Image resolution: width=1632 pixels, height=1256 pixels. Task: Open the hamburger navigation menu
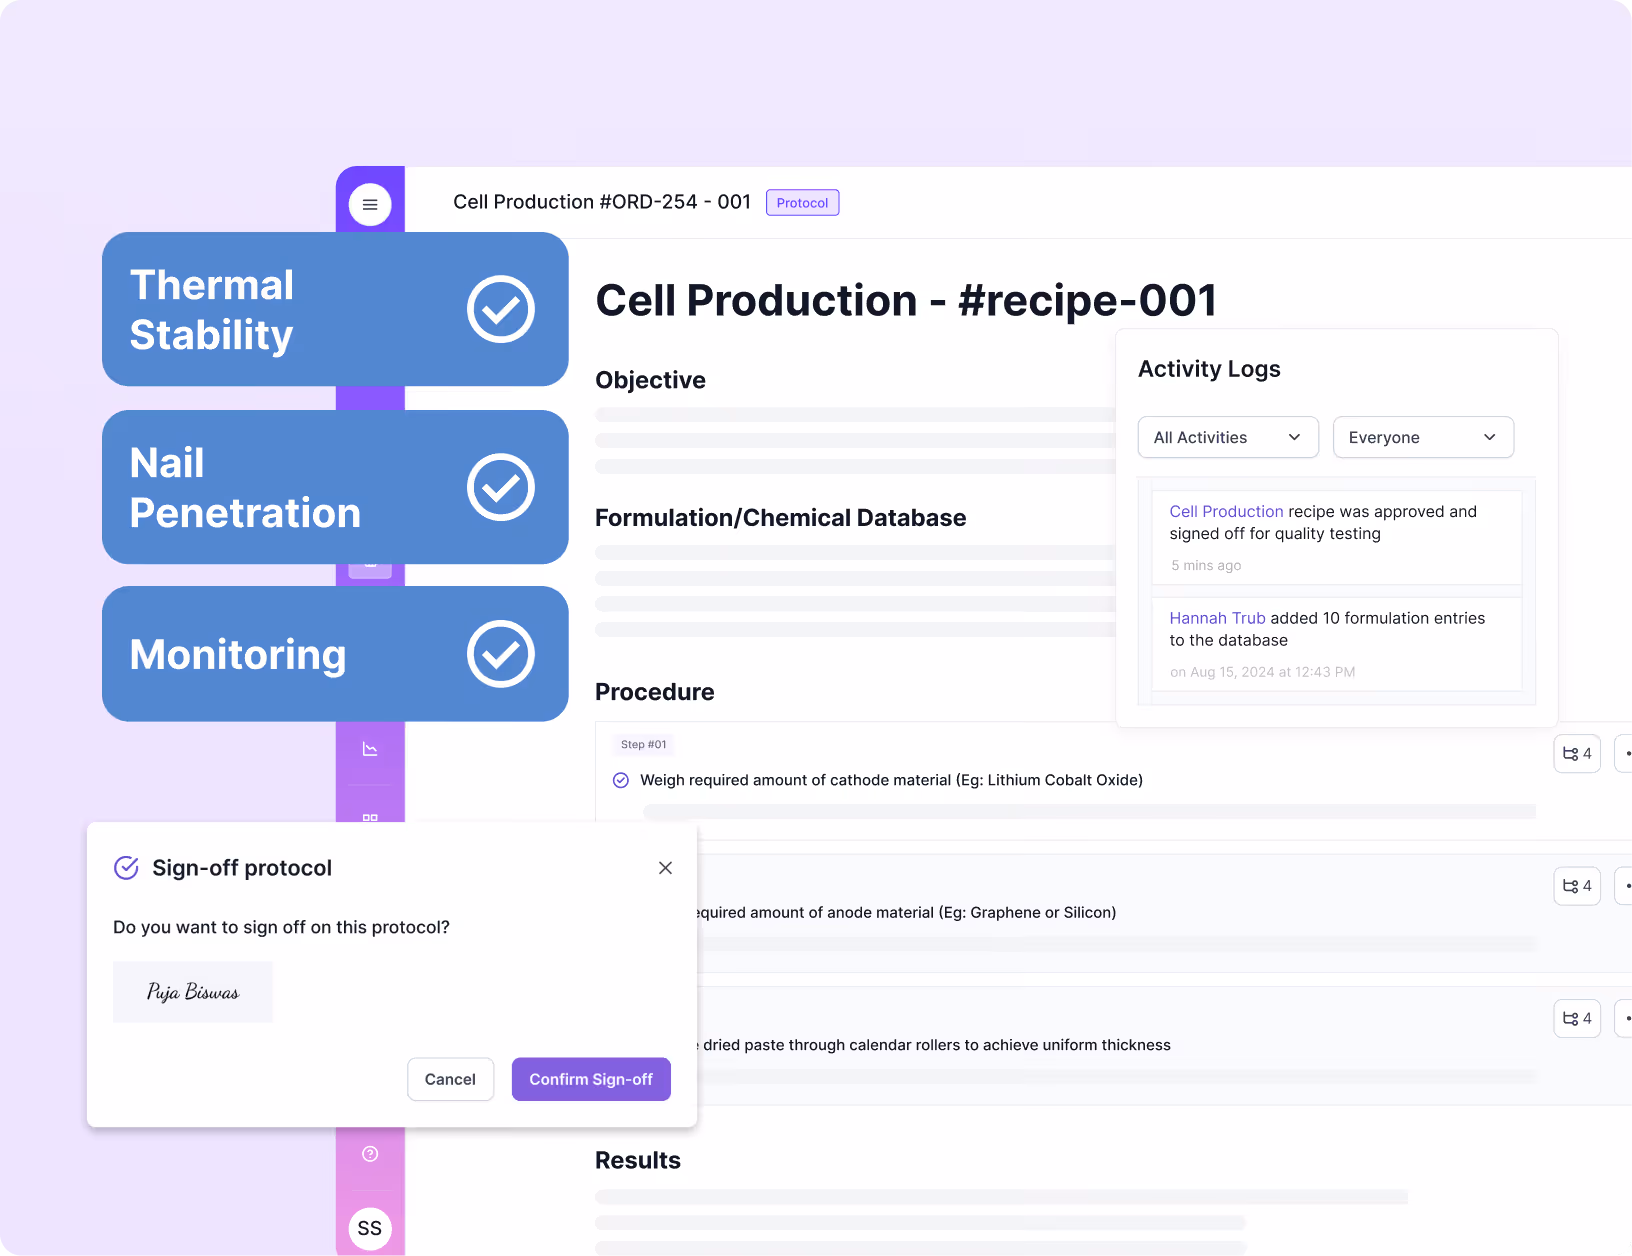[x=370, y=203]
